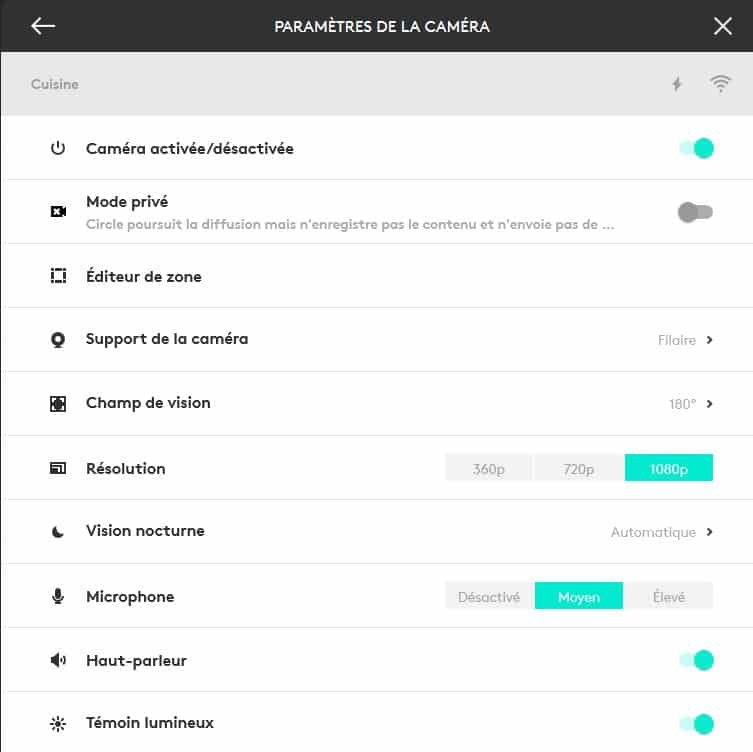Open the Éditeur de zone row
The height and width of the screenshot is (752, 753).
click(x=144, y=276)
